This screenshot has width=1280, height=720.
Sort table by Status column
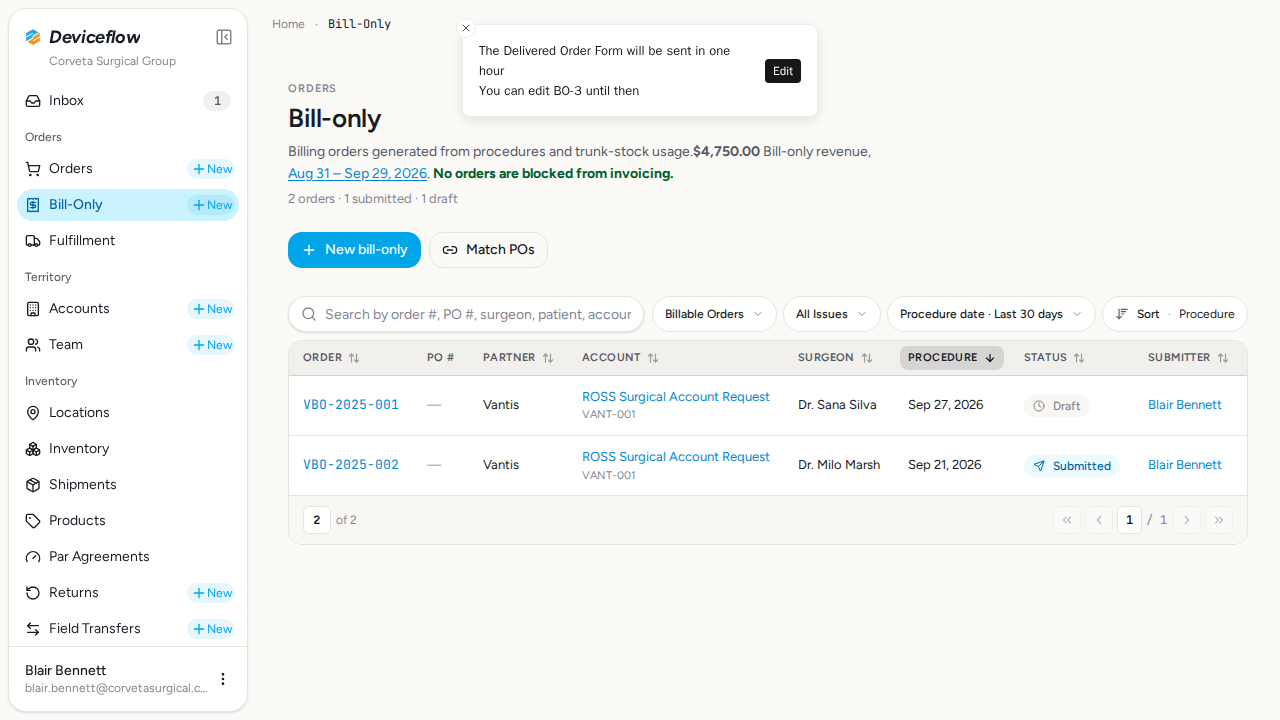click(x=1054, y=358)
